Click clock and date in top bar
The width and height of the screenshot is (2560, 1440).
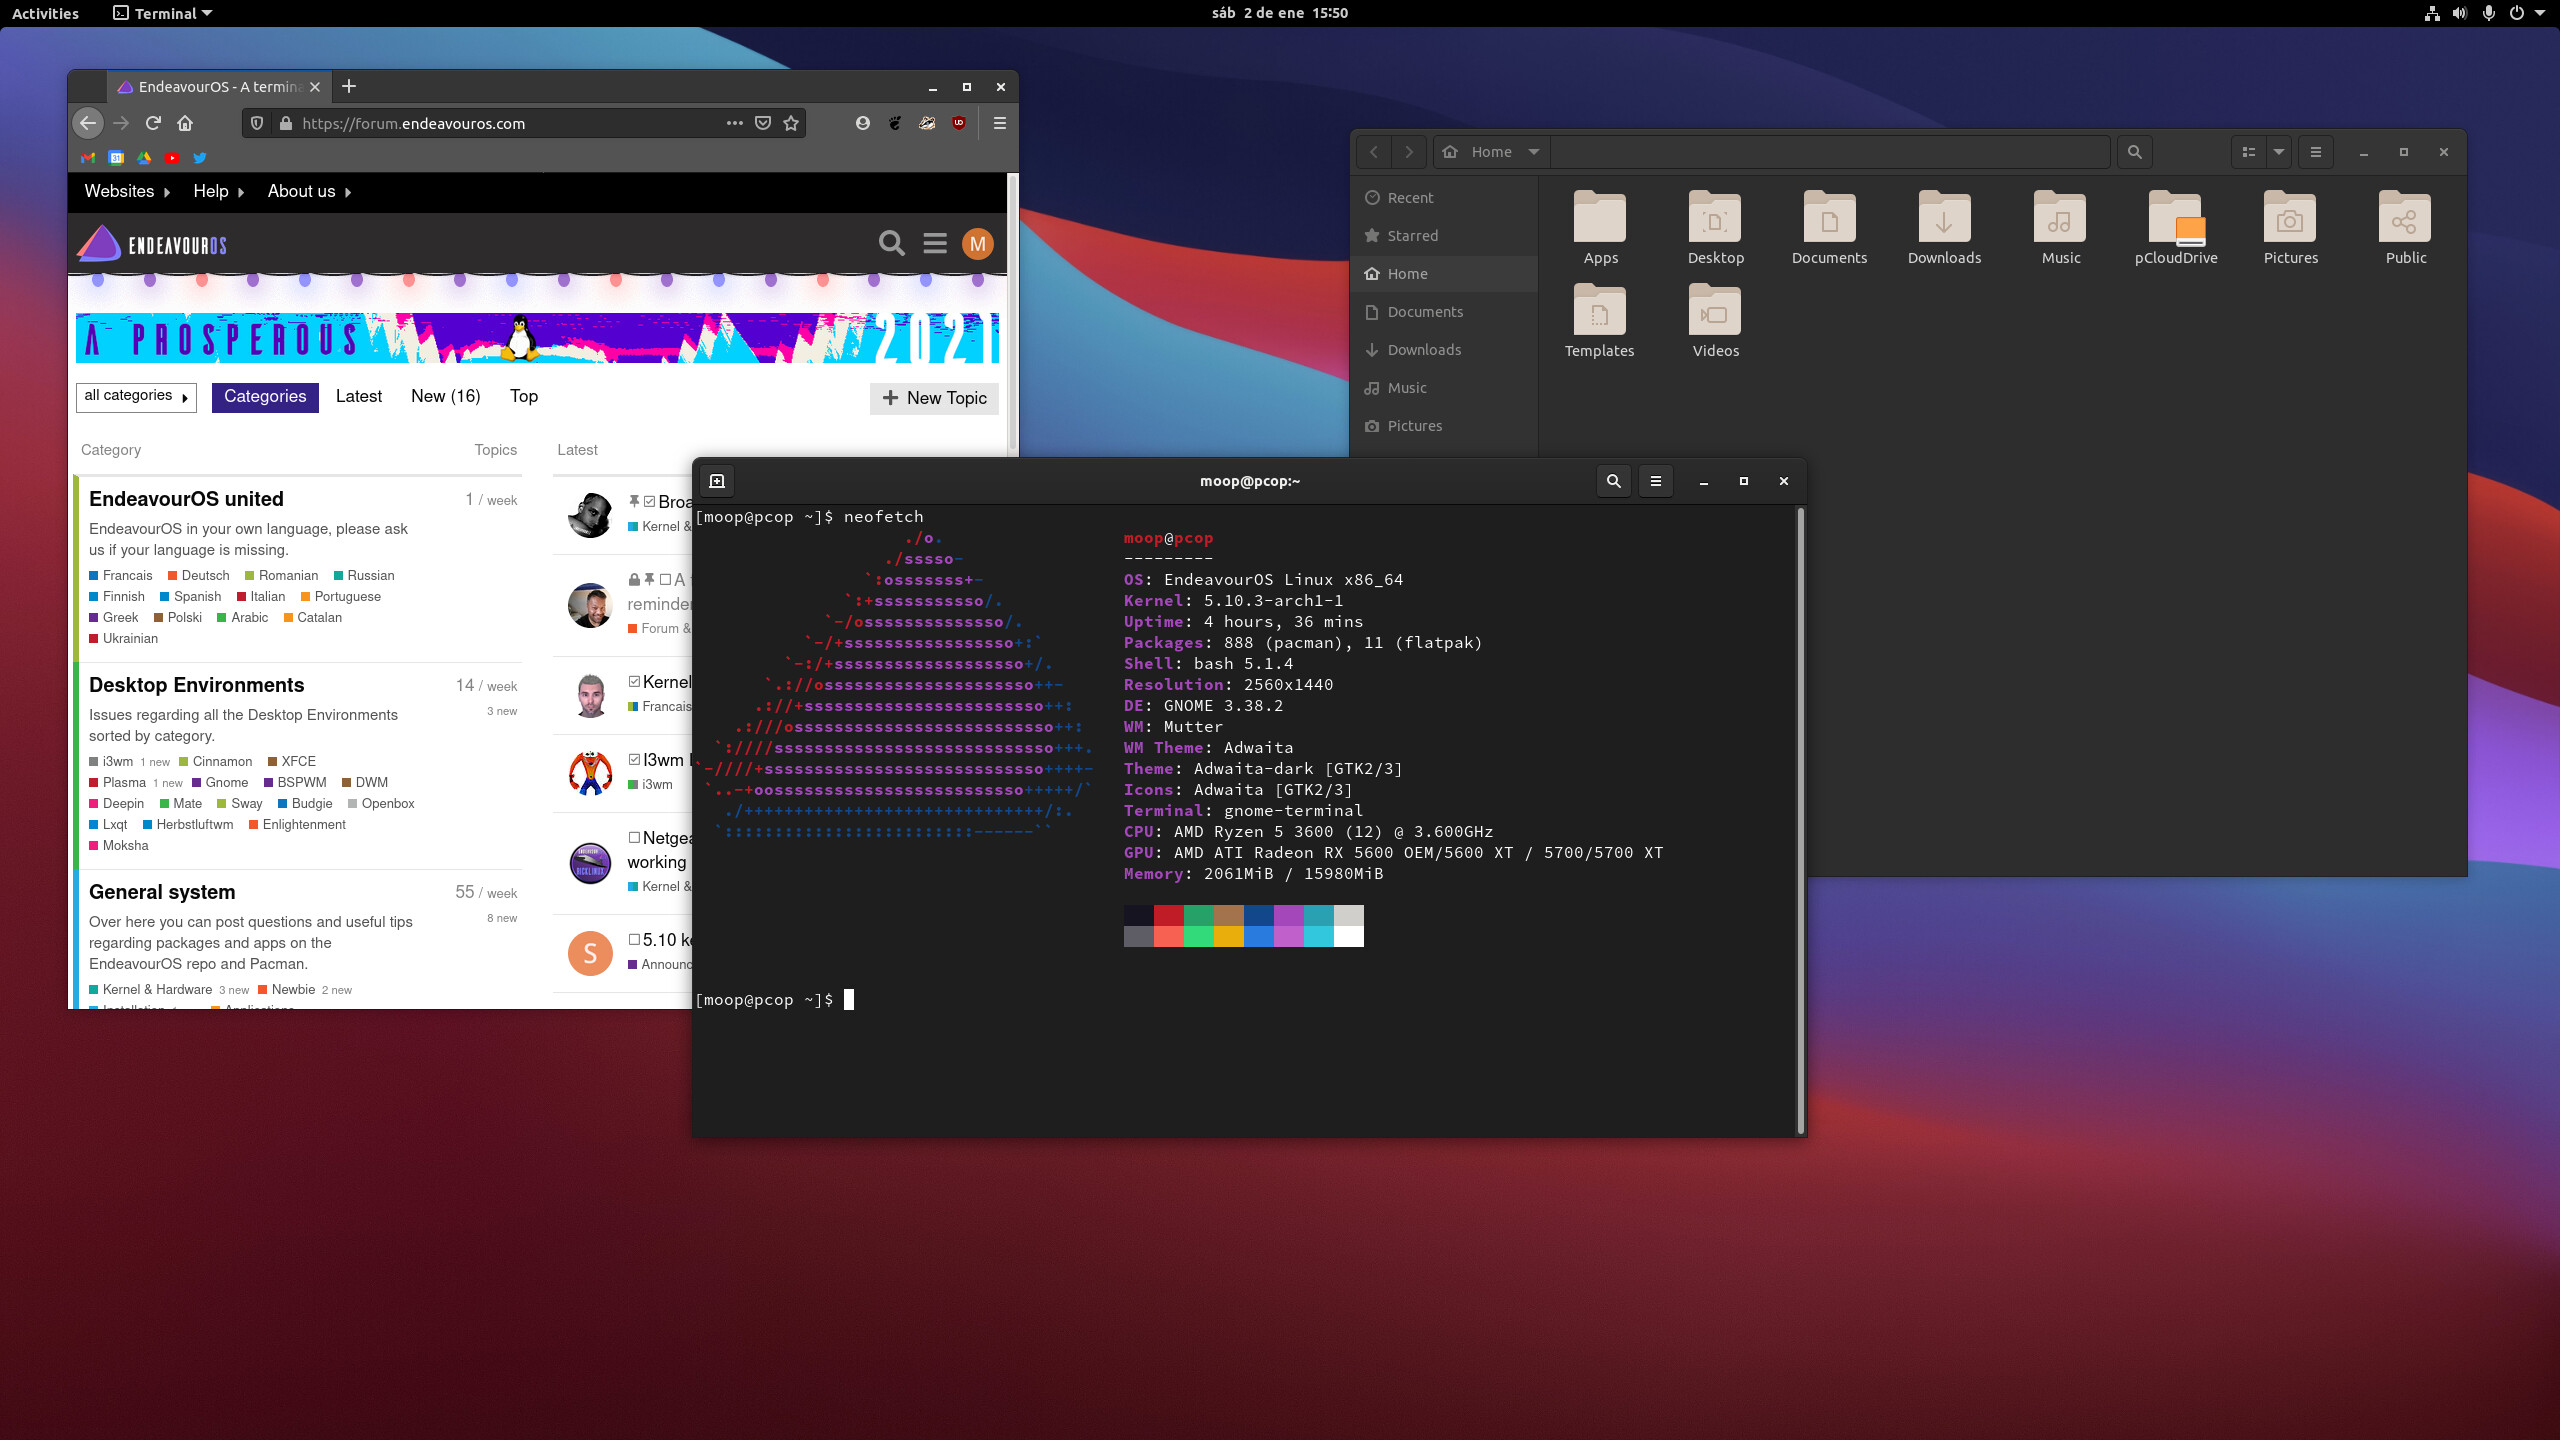pyautogui.click(x=1279, y=13)
